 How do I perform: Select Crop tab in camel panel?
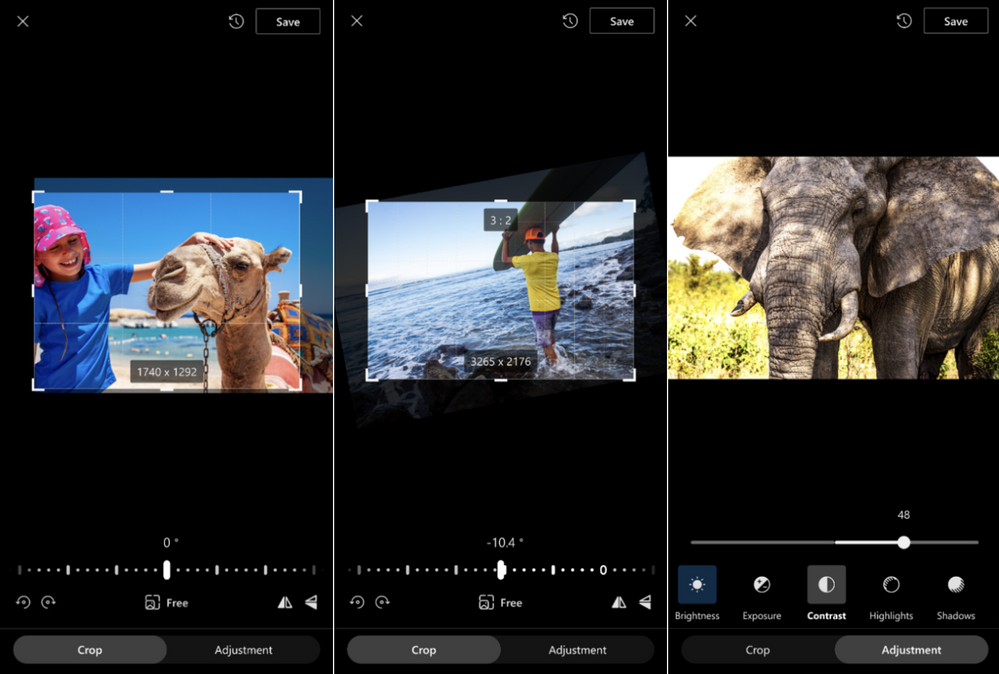tap(90, 650)
